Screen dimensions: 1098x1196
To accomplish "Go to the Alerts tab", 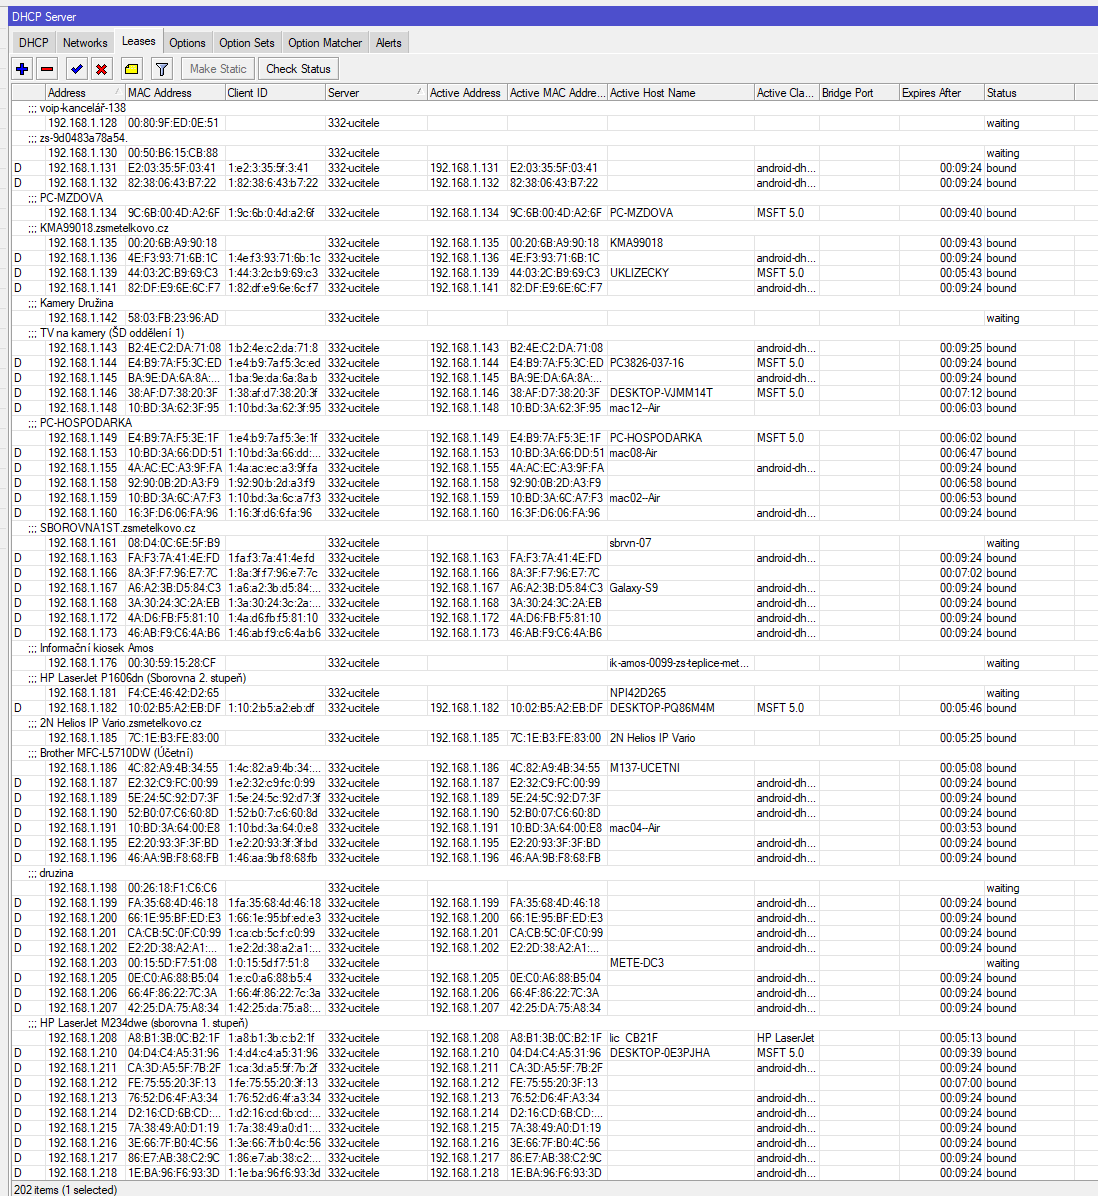I will 389,43.
